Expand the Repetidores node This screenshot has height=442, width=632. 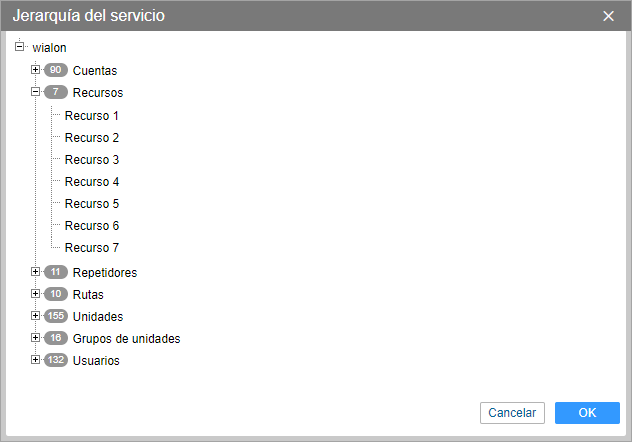coord(35,272)
